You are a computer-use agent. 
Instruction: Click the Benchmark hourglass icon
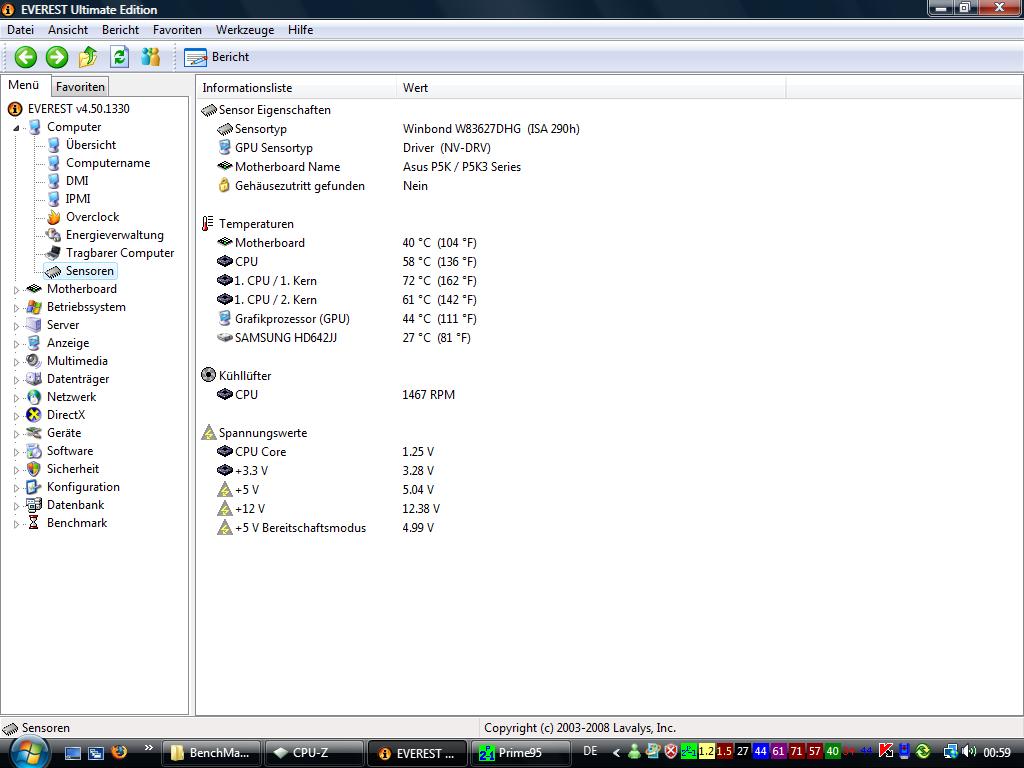[x=34, y=523]
